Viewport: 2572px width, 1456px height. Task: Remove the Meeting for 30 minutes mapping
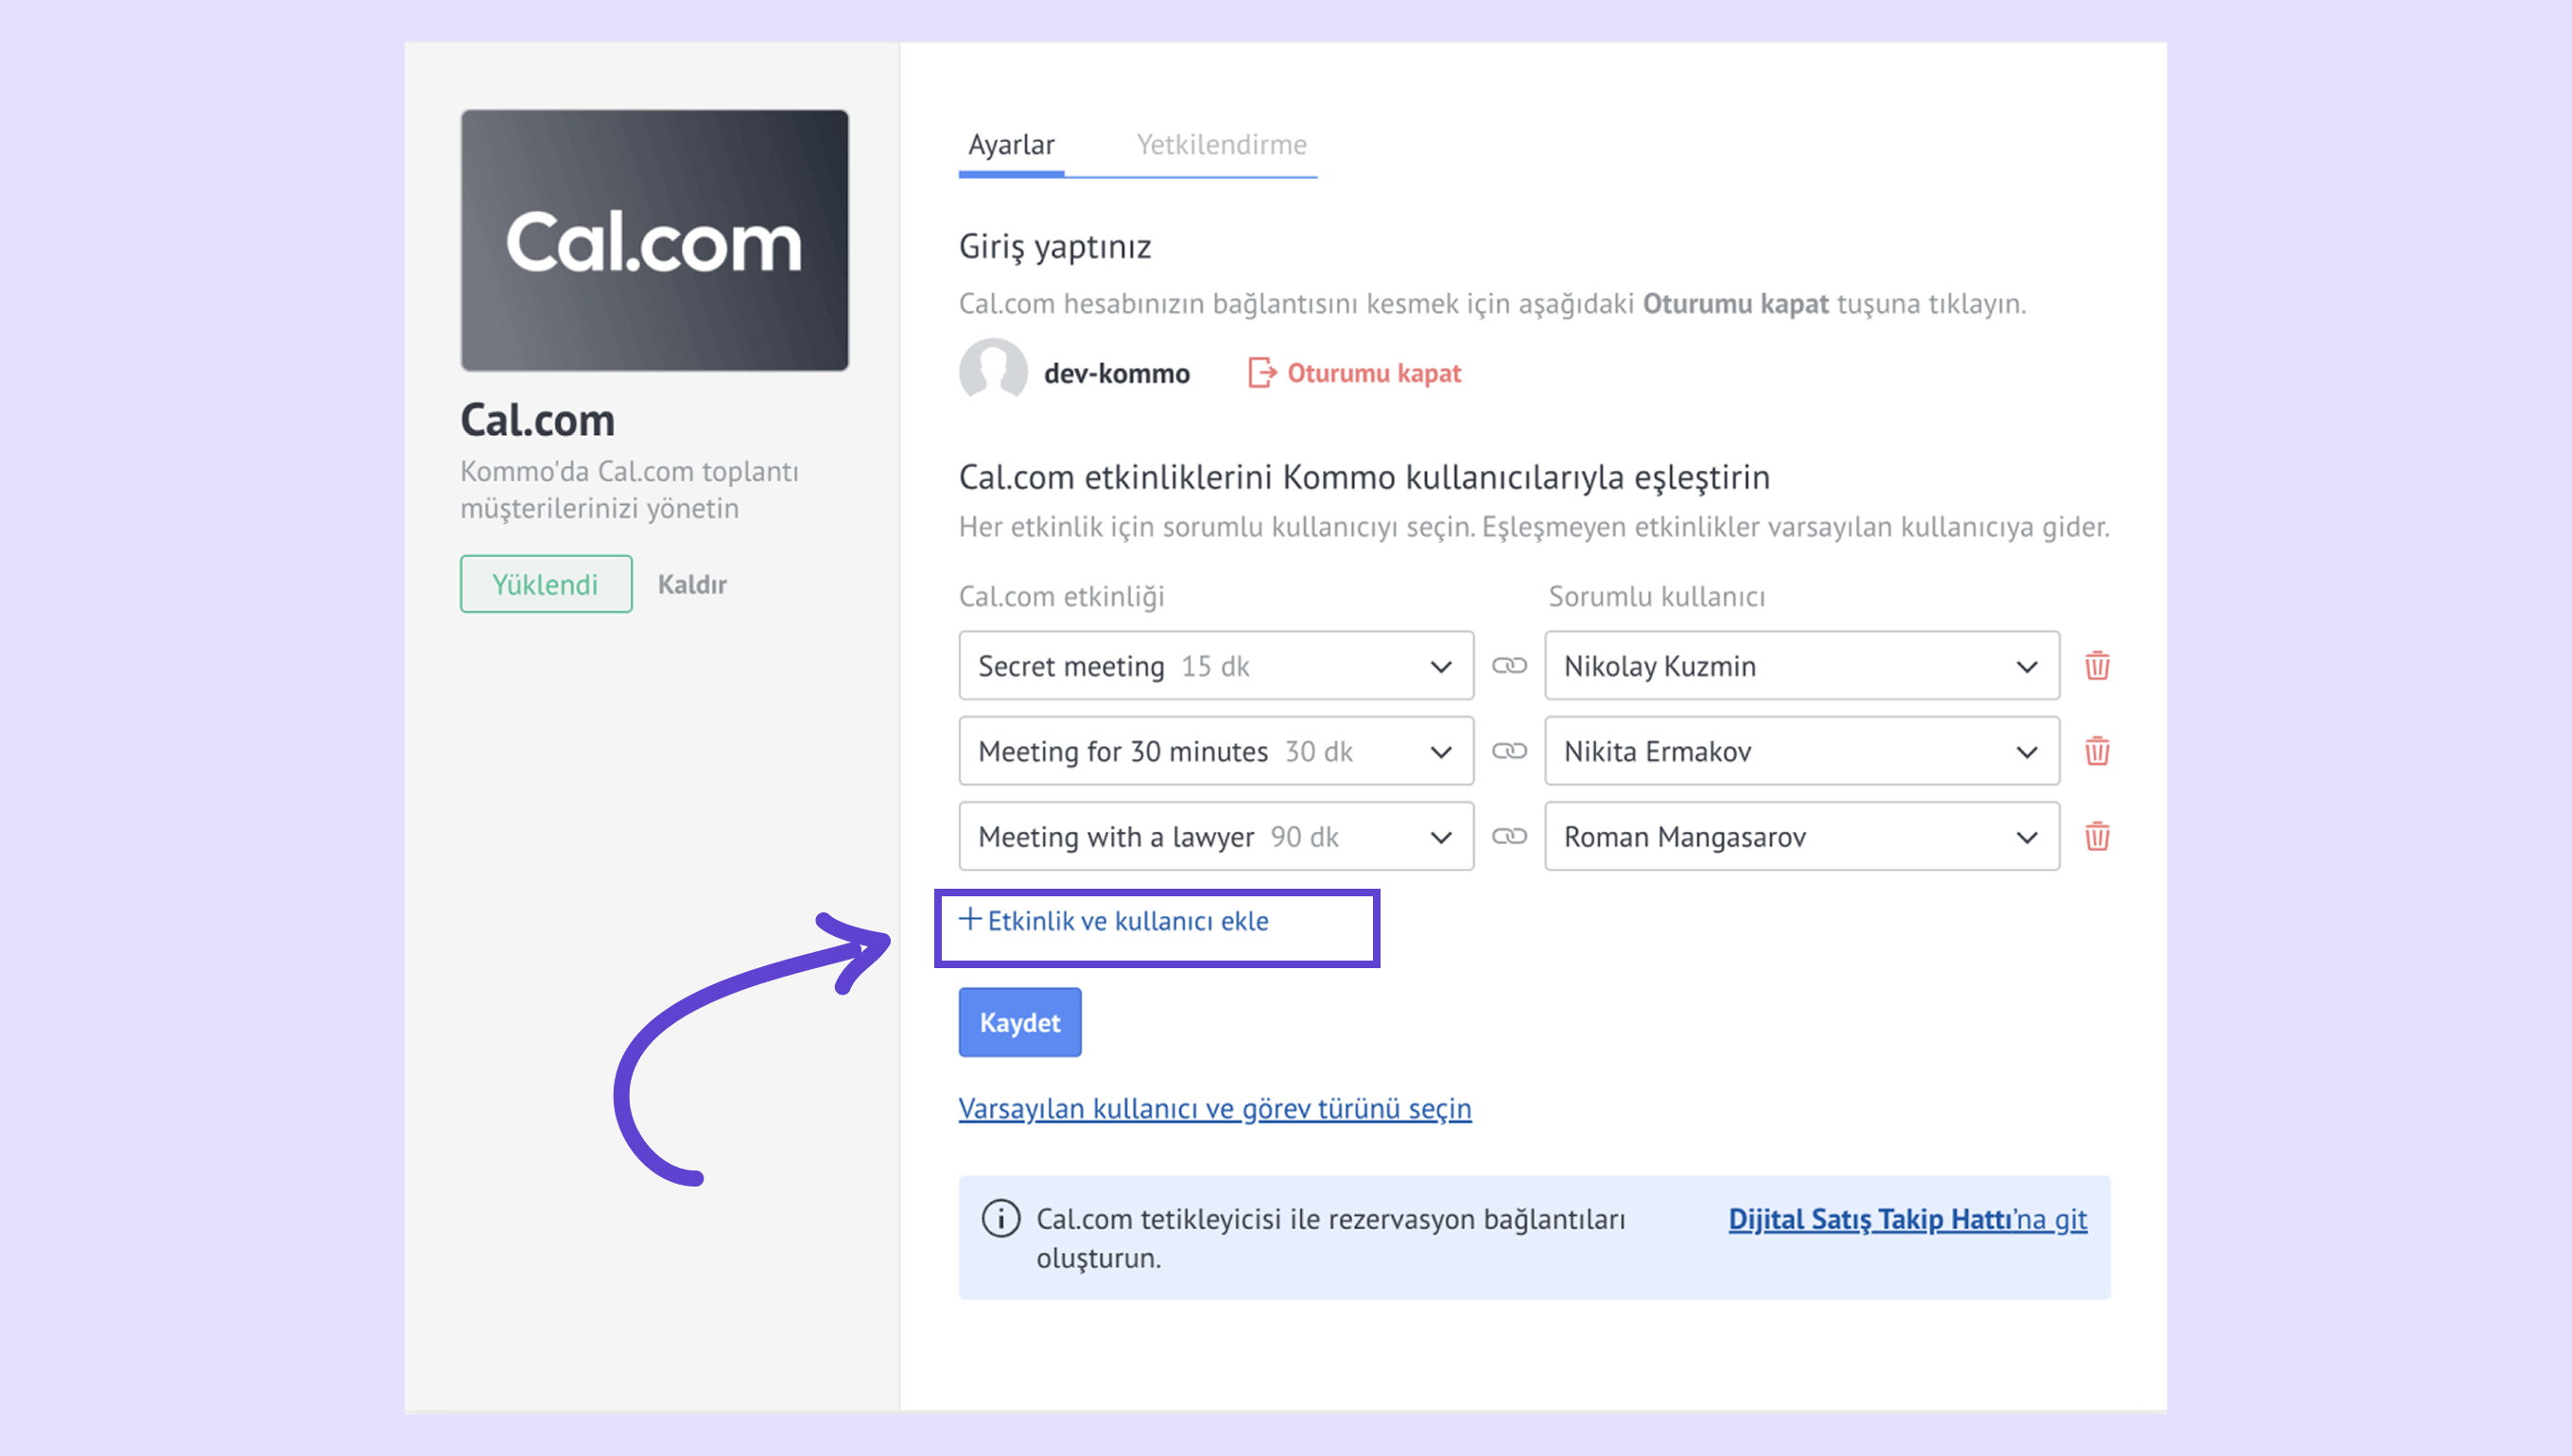[x=2097, y=751]
